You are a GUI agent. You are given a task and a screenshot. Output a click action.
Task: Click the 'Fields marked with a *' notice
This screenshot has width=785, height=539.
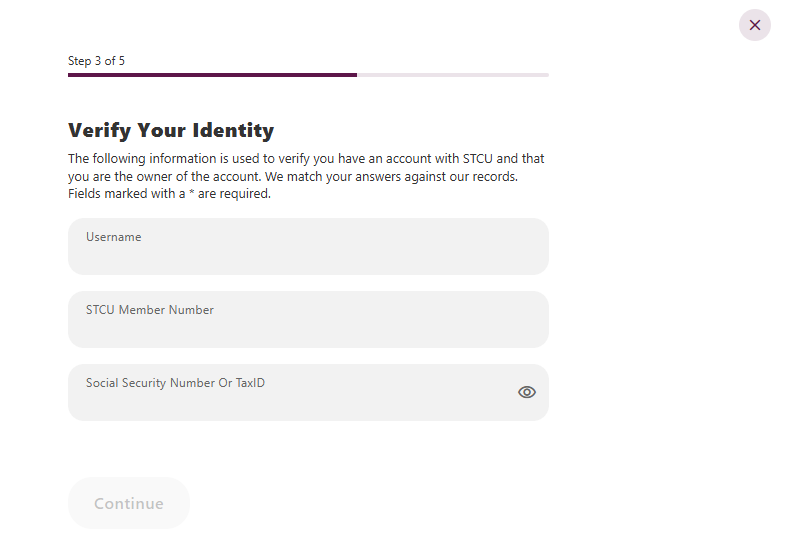point(169,194)
